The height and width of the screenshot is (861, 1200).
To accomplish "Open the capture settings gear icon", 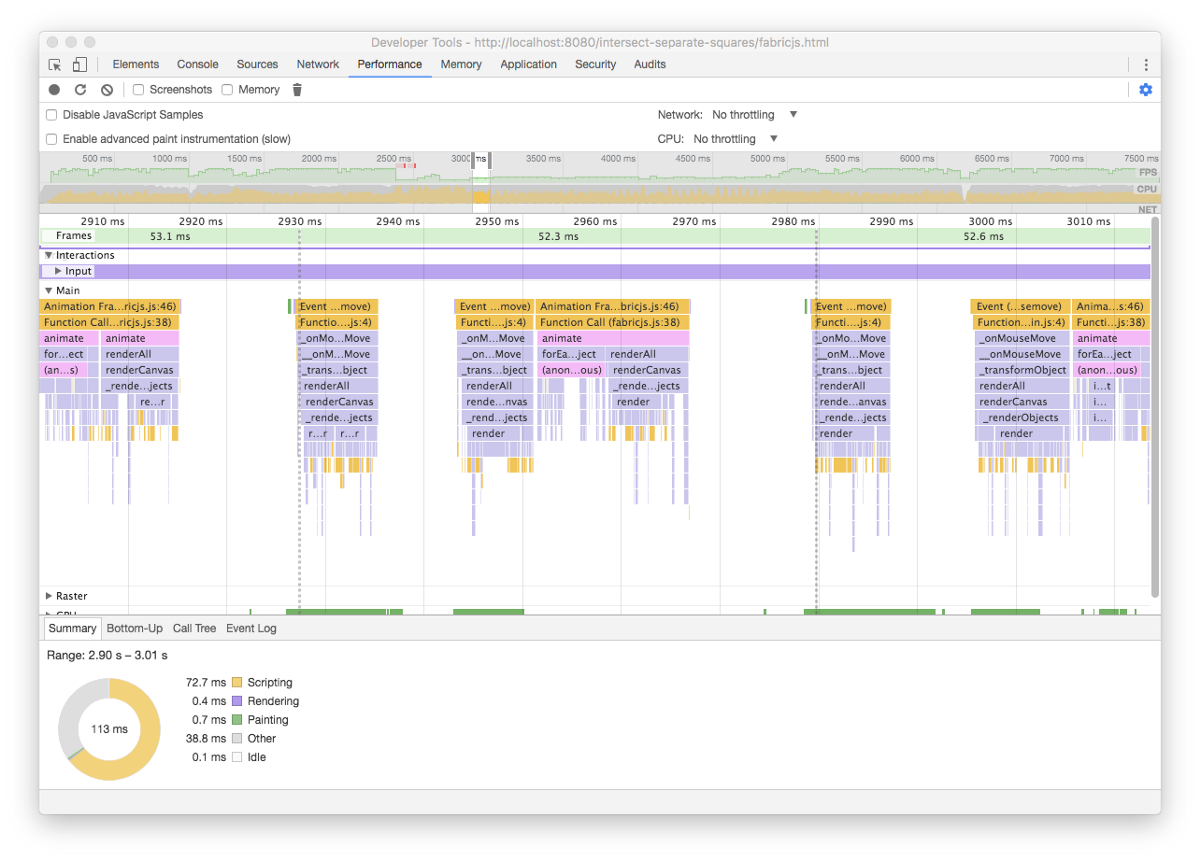I will click(x=1145, y=90).
